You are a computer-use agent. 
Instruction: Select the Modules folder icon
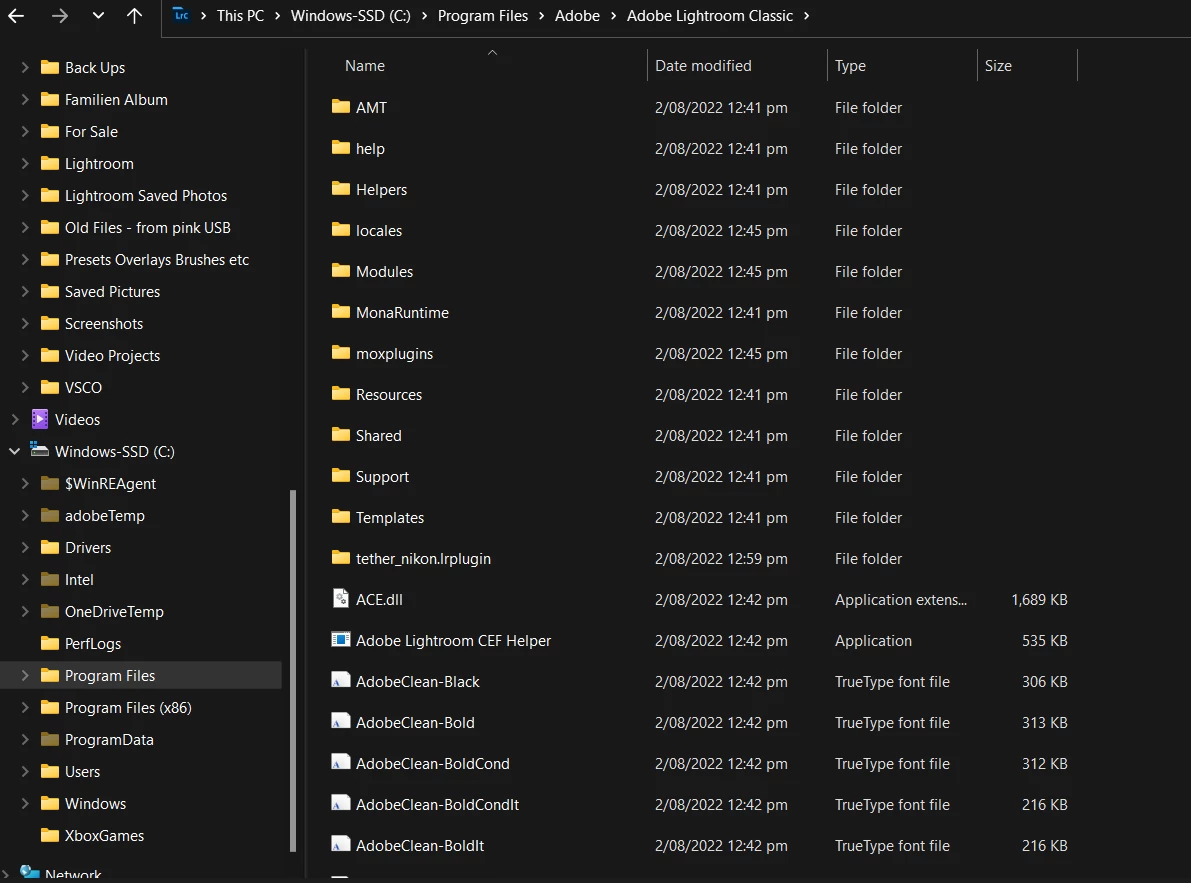(341, 270)
